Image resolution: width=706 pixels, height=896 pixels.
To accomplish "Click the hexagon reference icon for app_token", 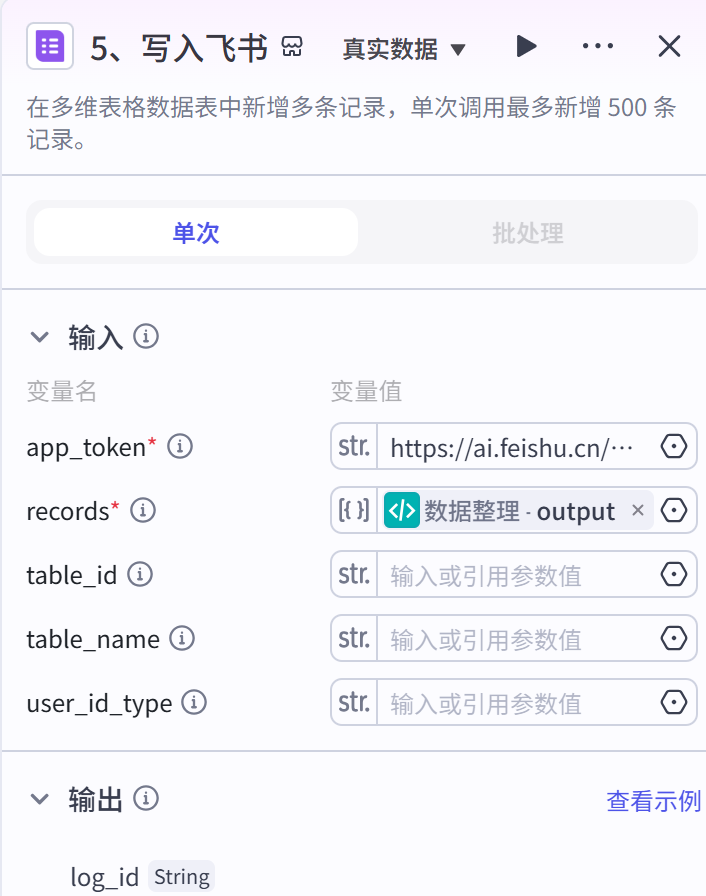I will pos(674,446).
